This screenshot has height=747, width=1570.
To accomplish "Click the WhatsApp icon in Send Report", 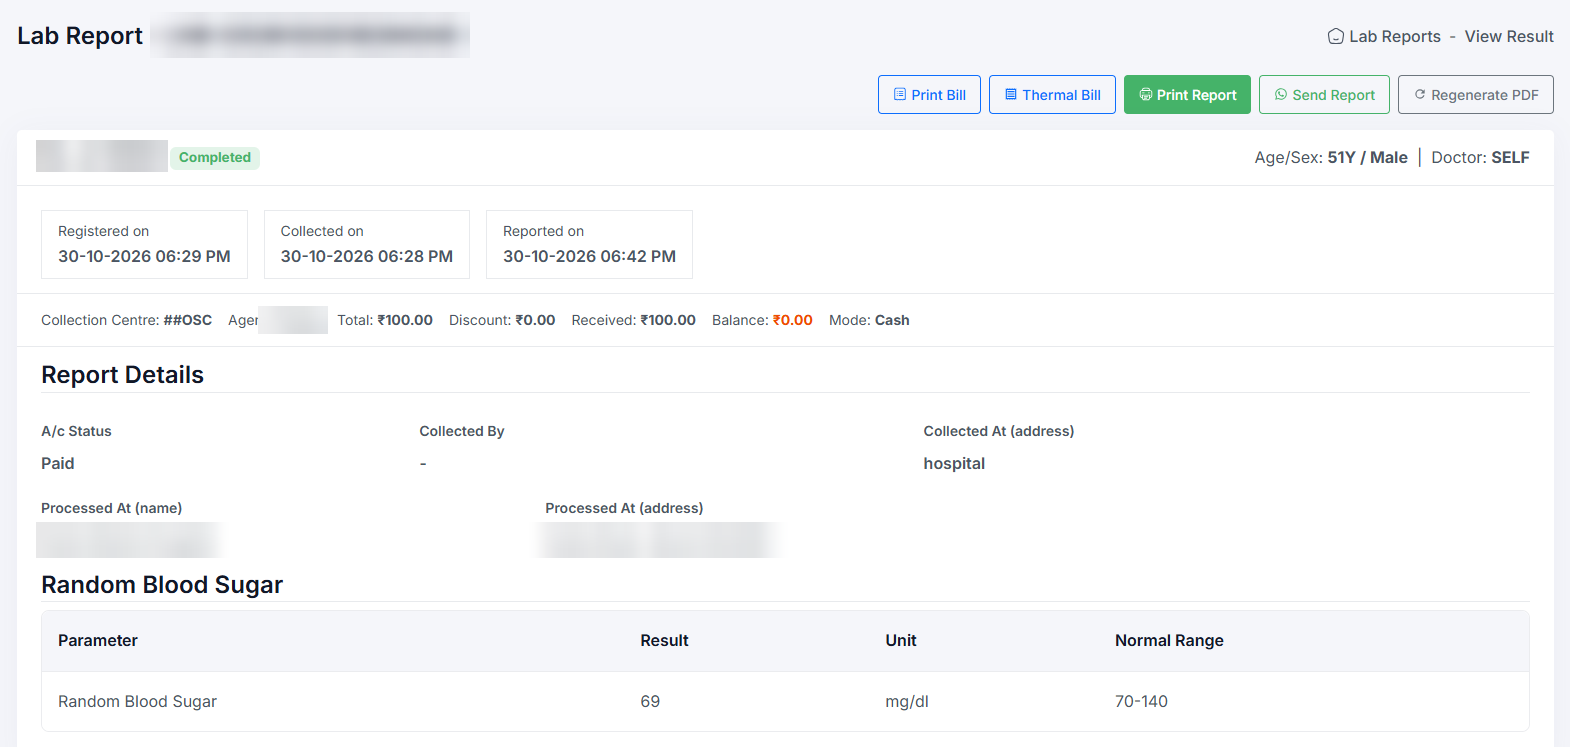I will coord(1281,94).
